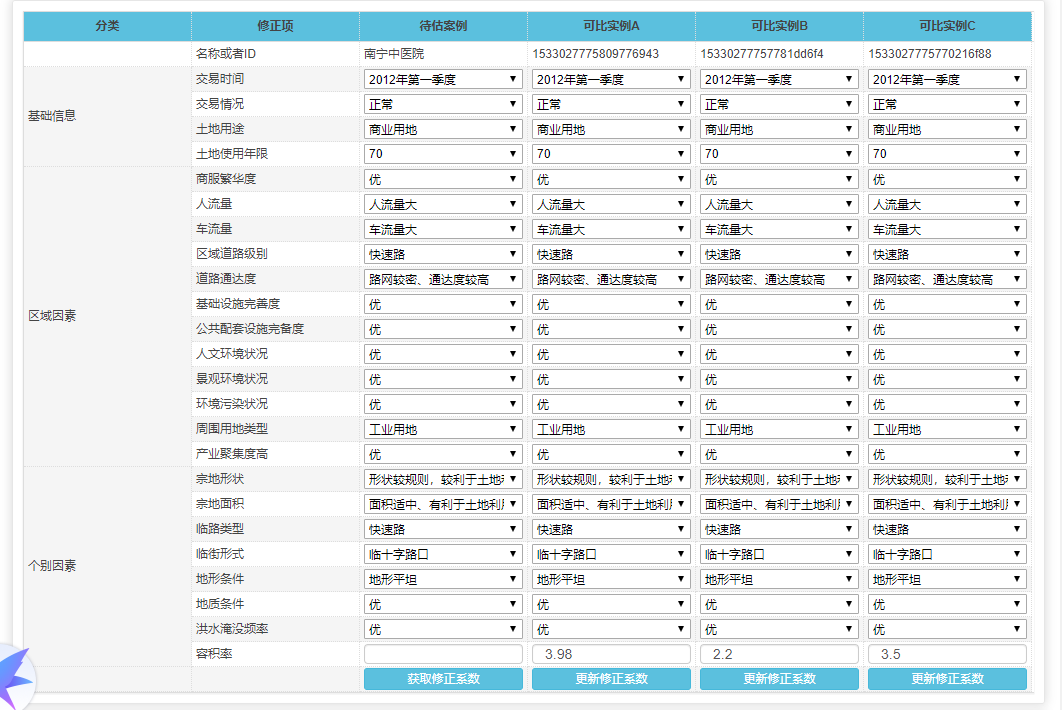
Task: Click 更新修正系数 button under 可比实例B
Action: 779,679
